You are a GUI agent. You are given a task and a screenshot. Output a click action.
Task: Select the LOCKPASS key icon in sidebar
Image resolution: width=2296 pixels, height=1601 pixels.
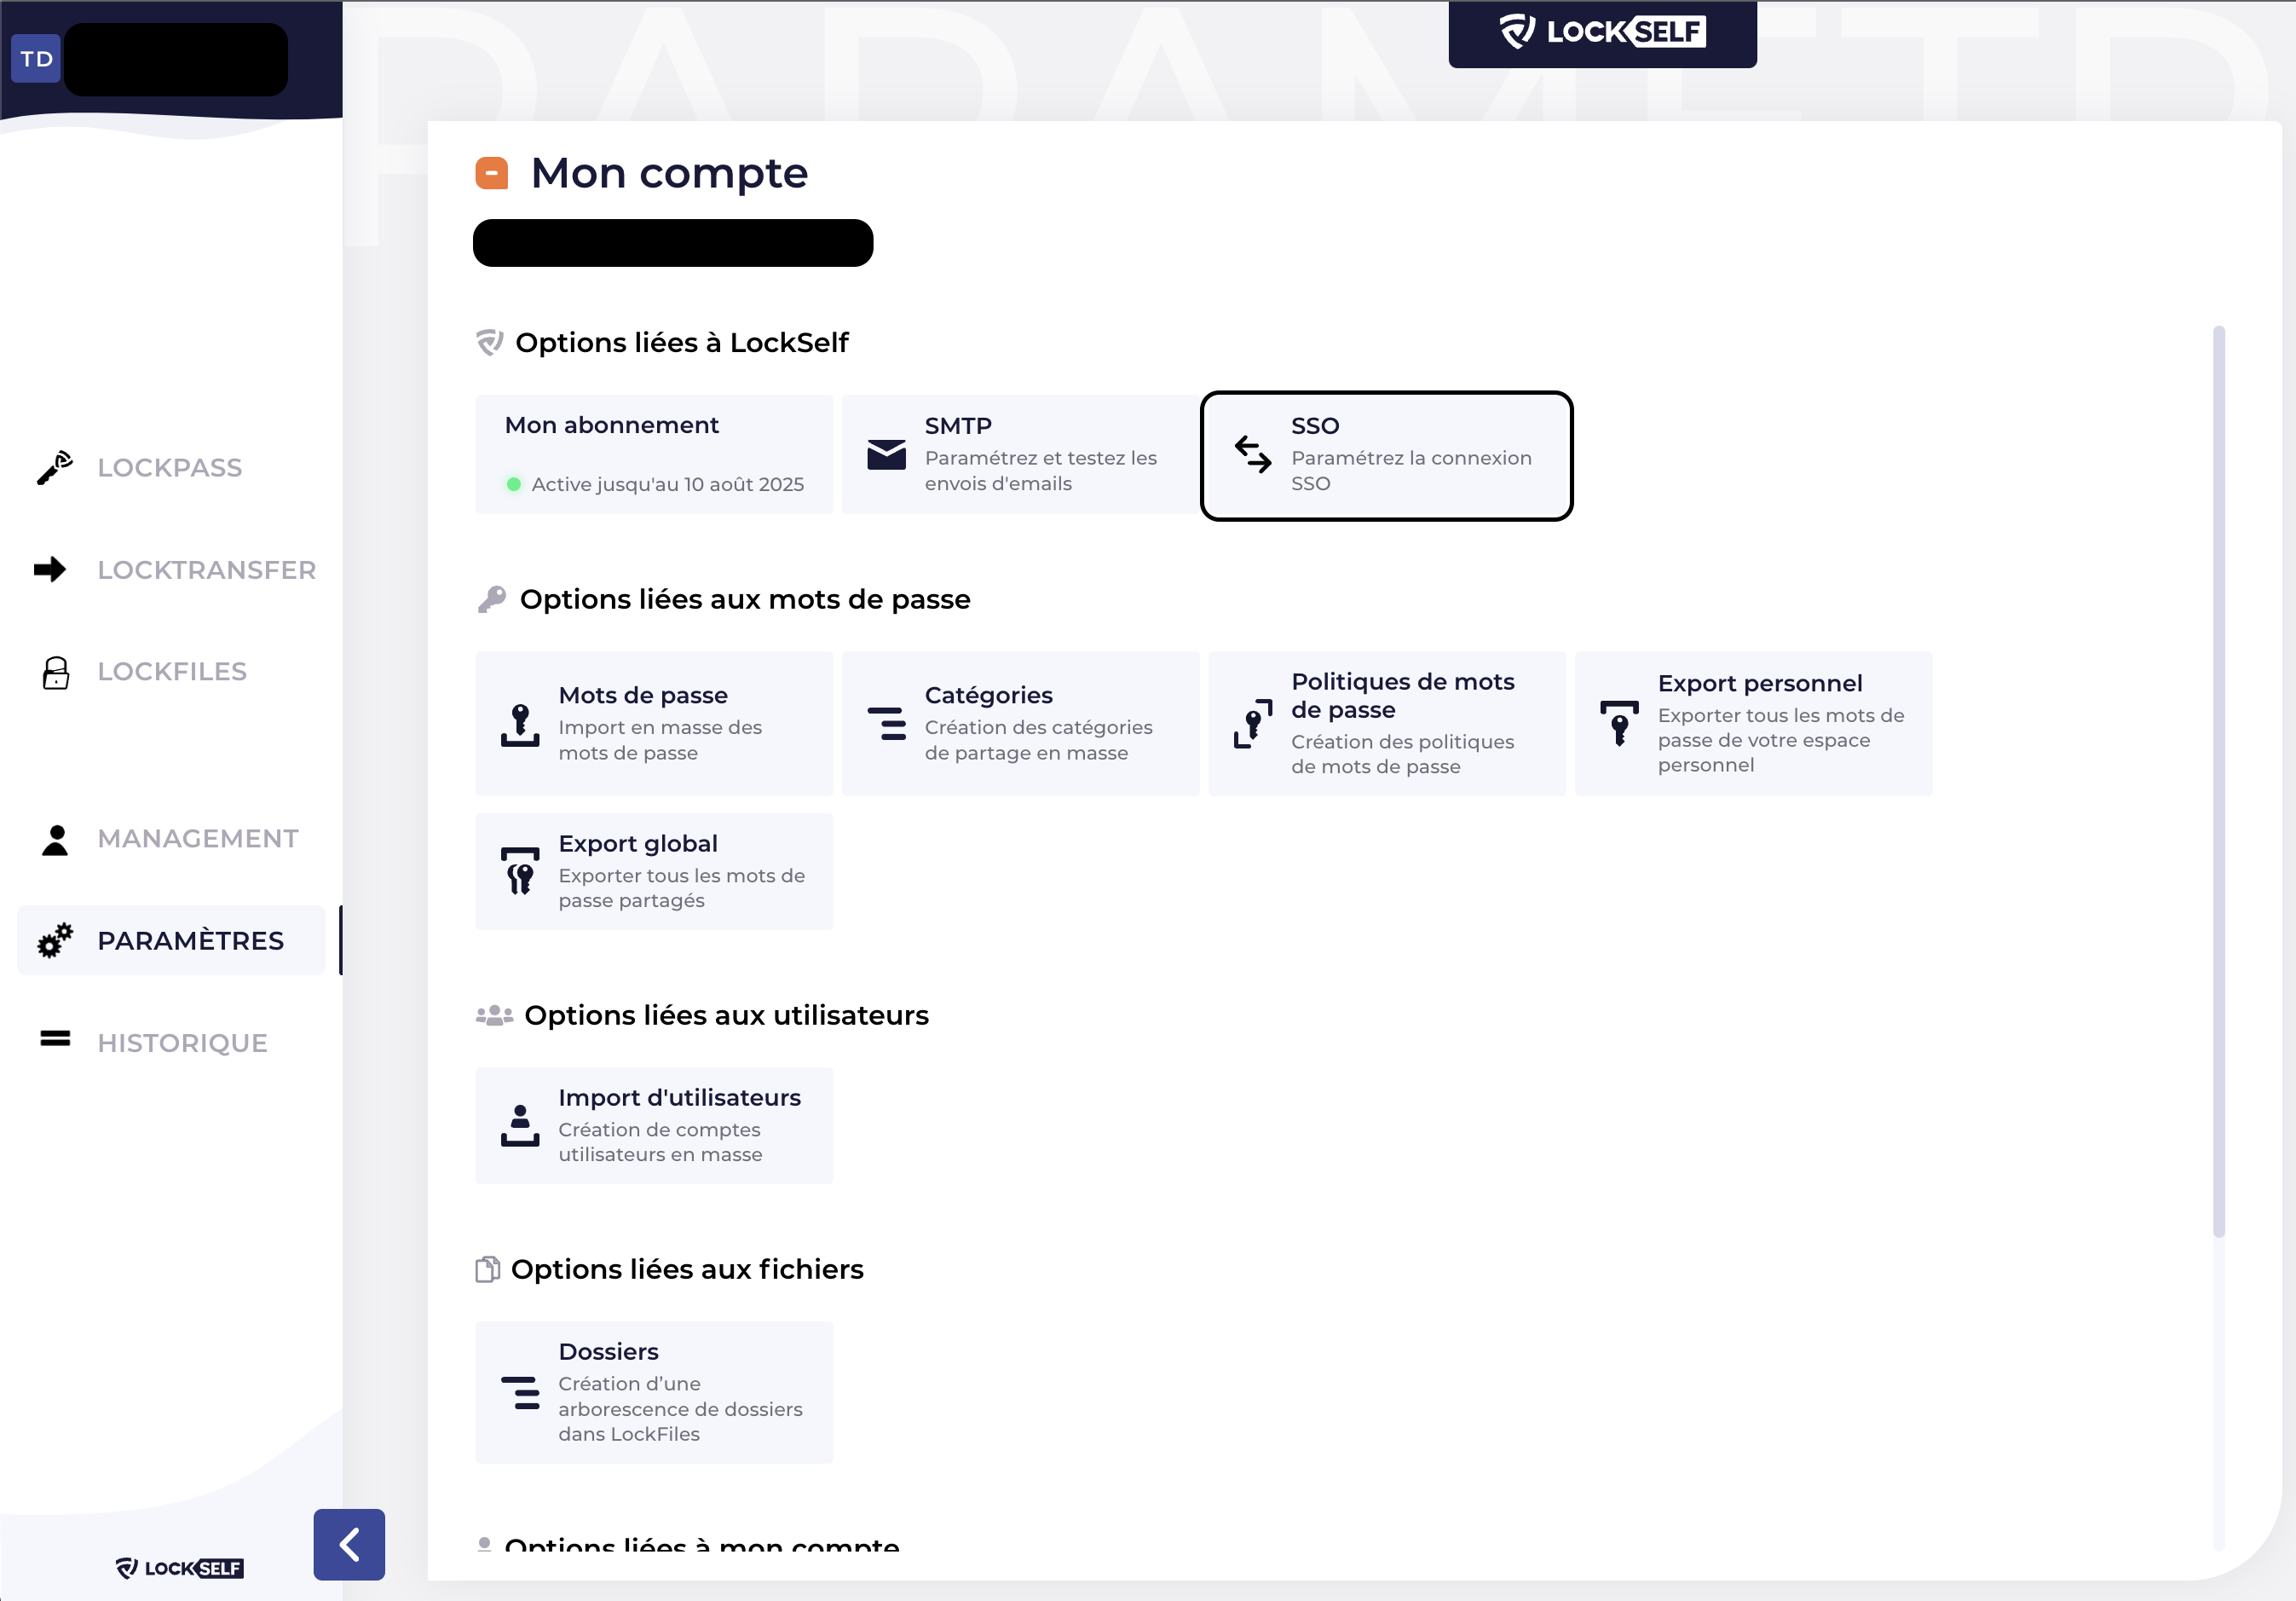pos(53,468)
